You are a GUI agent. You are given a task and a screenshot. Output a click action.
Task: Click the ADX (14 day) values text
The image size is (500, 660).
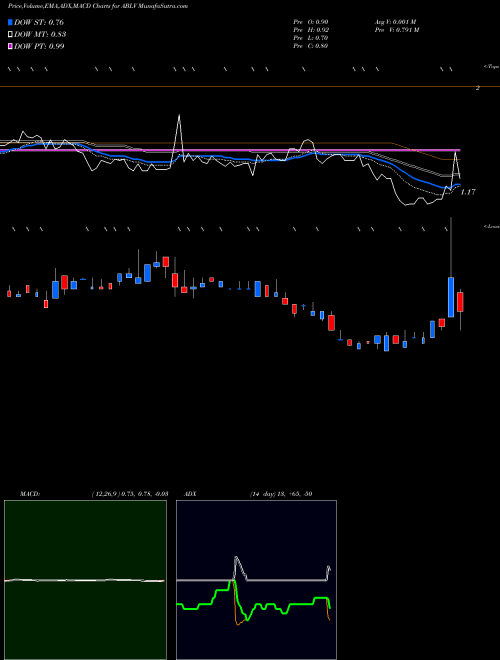click(x=281, y=494)
